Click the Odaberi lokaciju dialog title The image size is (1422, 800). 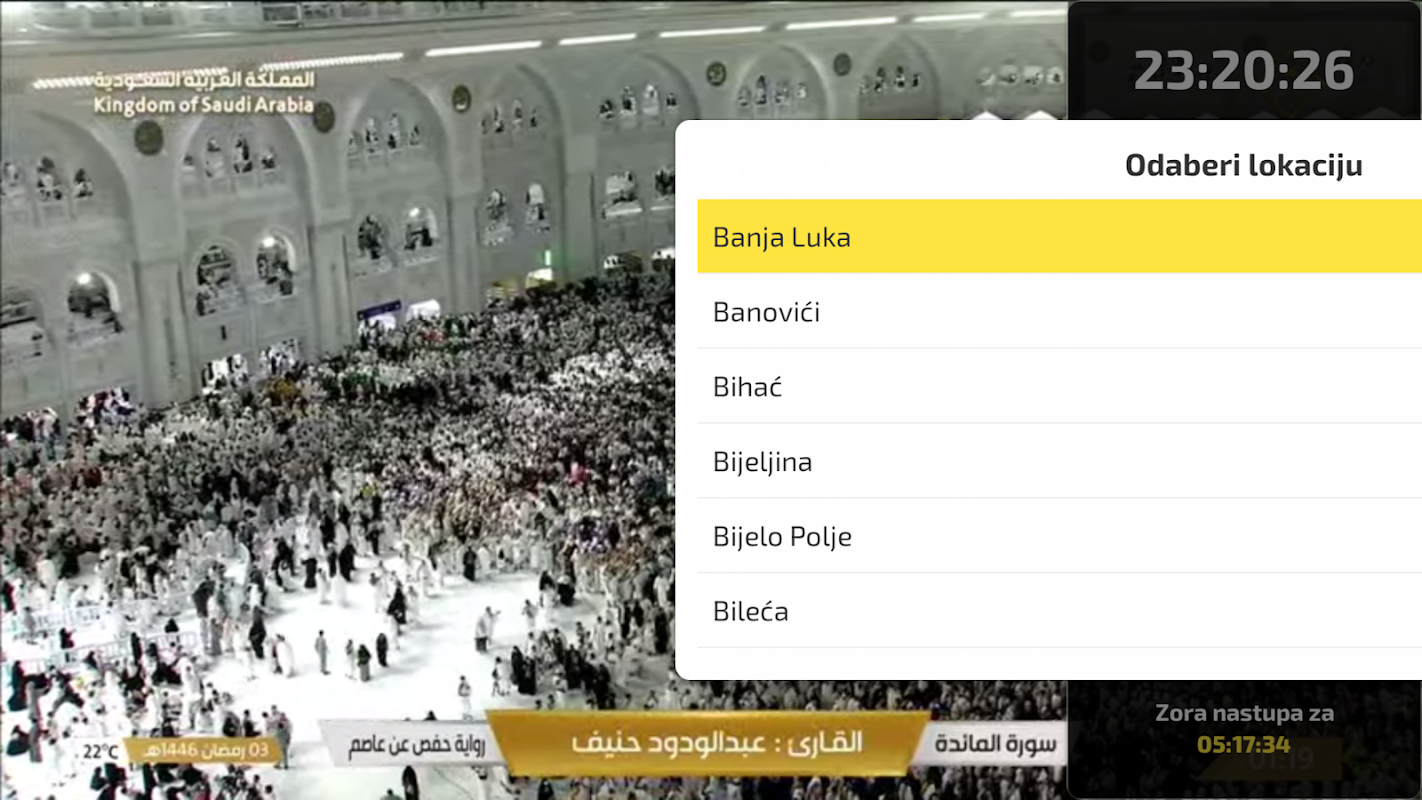[1243, 165]
